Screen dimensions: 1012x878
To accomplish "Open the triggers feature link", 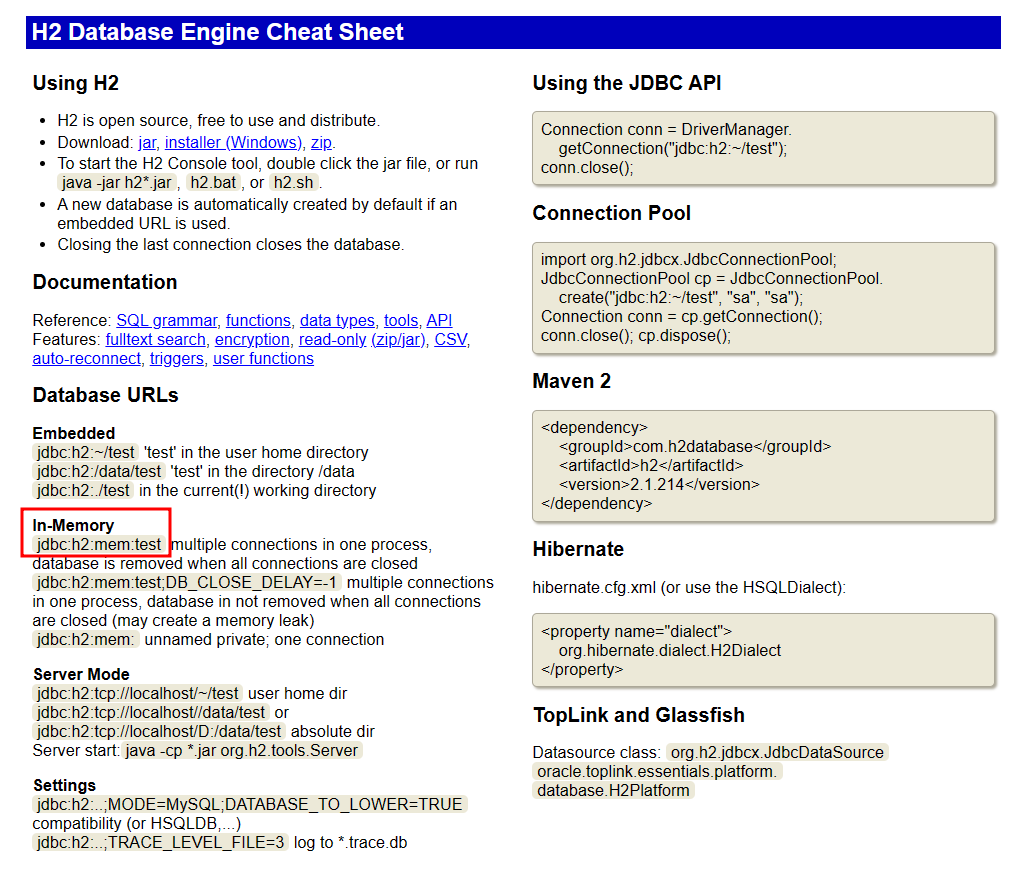I will click(177, 358).
